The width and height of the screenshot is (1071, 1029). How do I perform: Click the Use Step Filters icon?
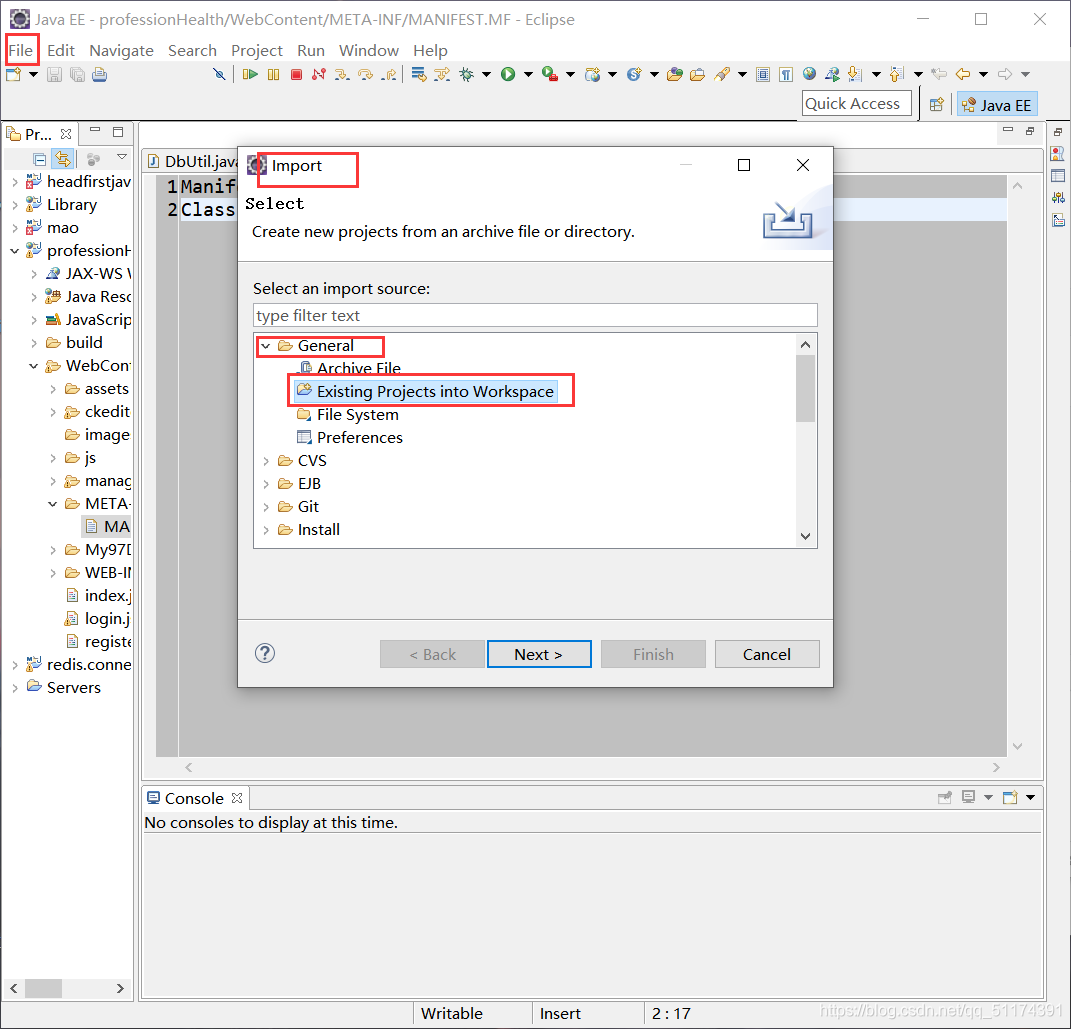442,74
